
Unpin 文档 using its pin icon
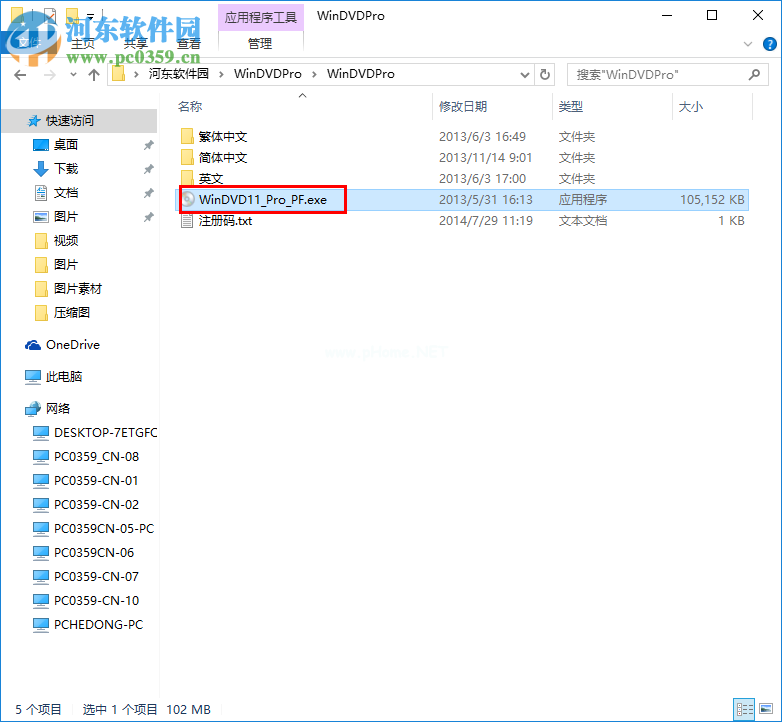[x=148, y=193]
